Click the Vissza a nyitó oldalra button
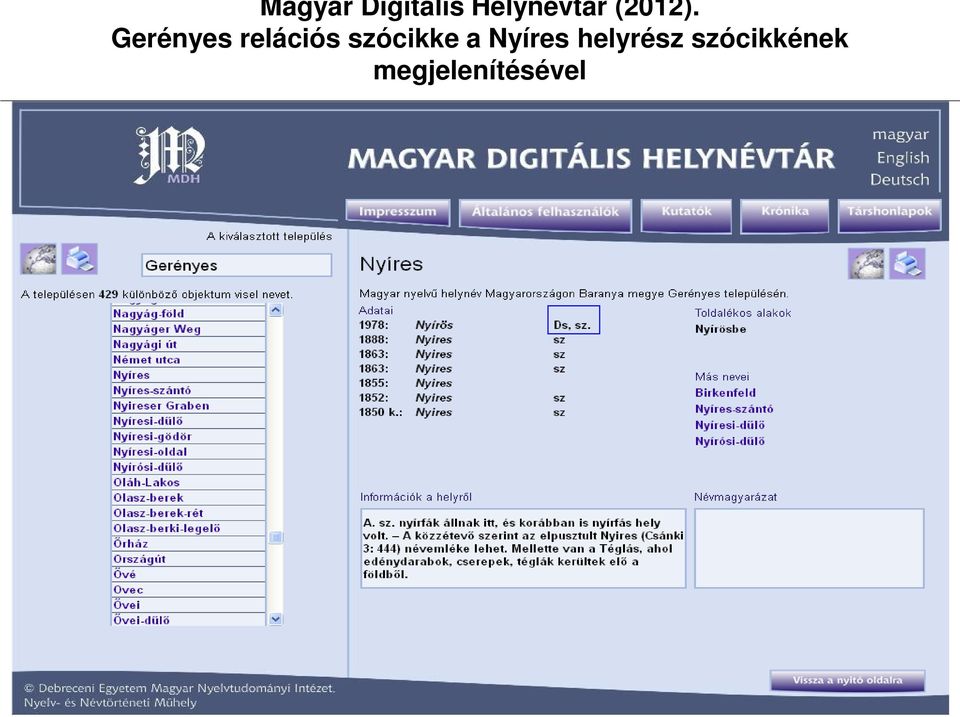This screenshot has width=960, height=717. [x=847, y=680]
